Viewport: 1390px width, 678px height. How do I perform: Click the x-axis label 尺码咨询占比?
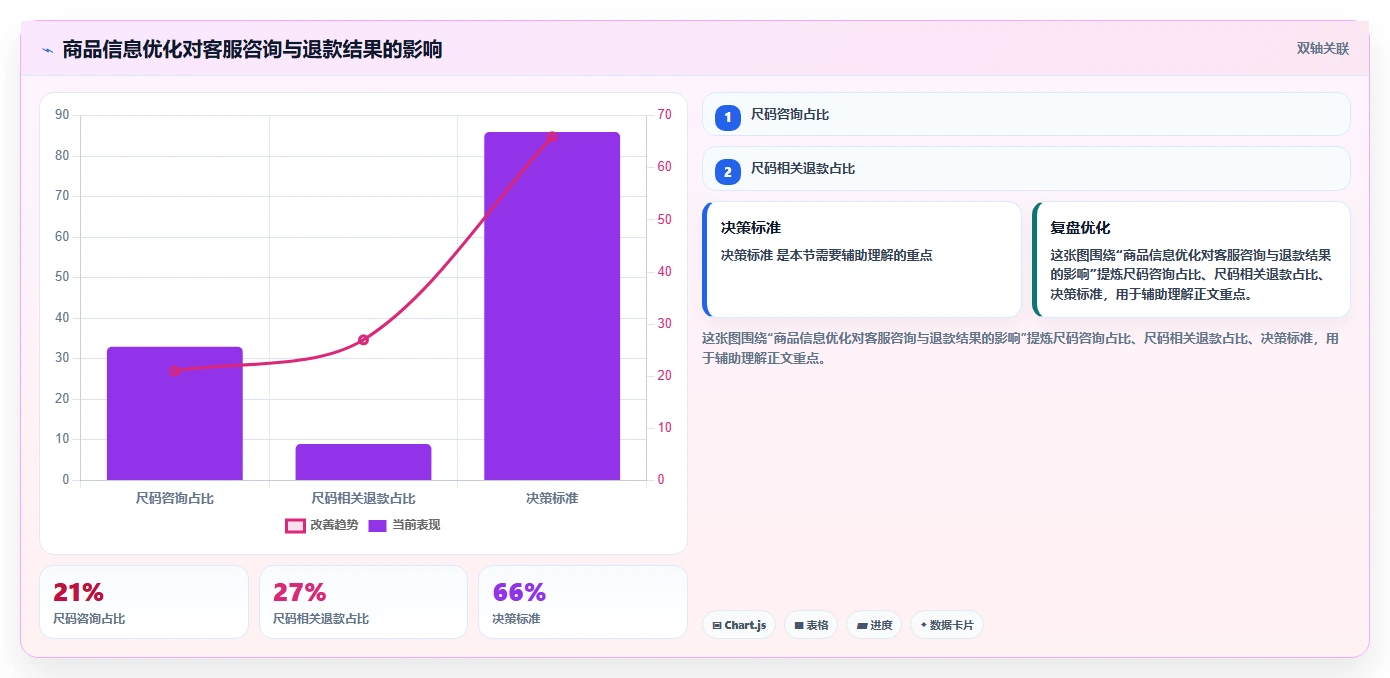[x=175, y=498]
